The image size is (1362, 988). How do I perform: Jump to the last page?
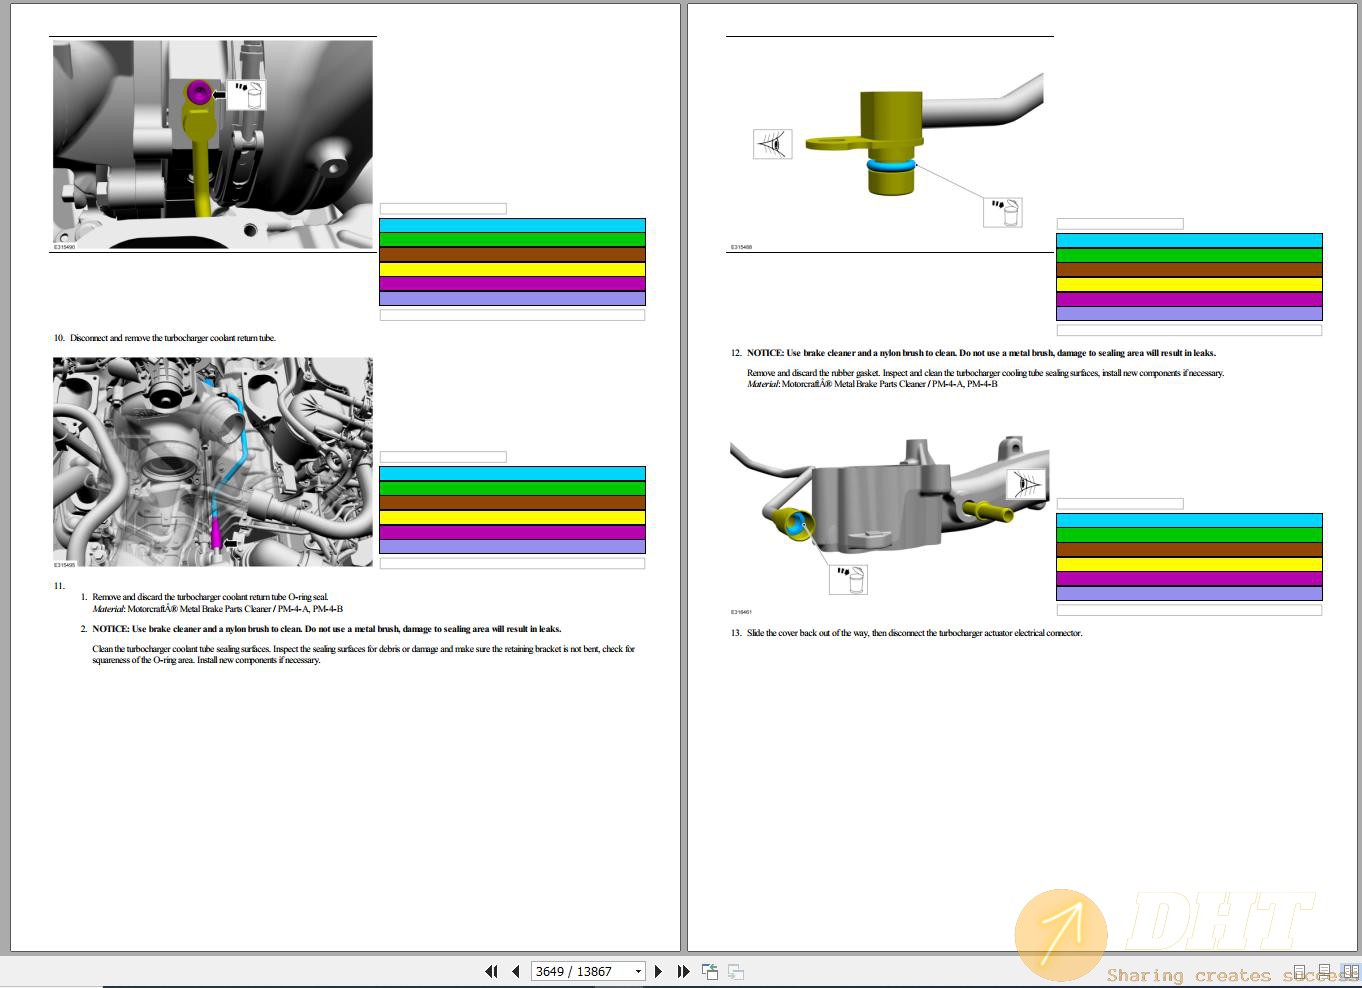tap(683, 971)
